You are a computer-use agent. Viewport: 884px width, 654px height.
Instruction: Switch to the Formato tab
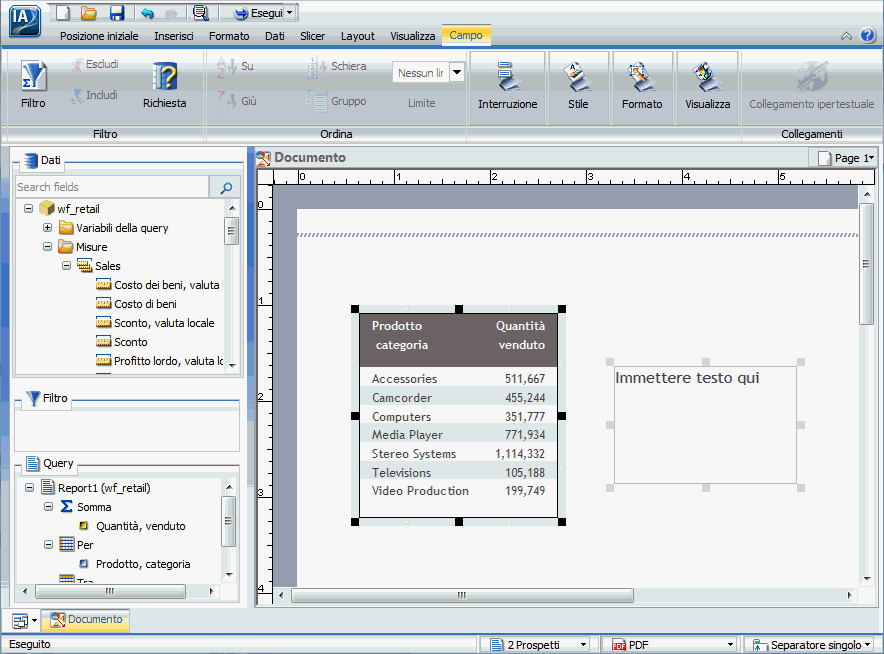(229, 36)
